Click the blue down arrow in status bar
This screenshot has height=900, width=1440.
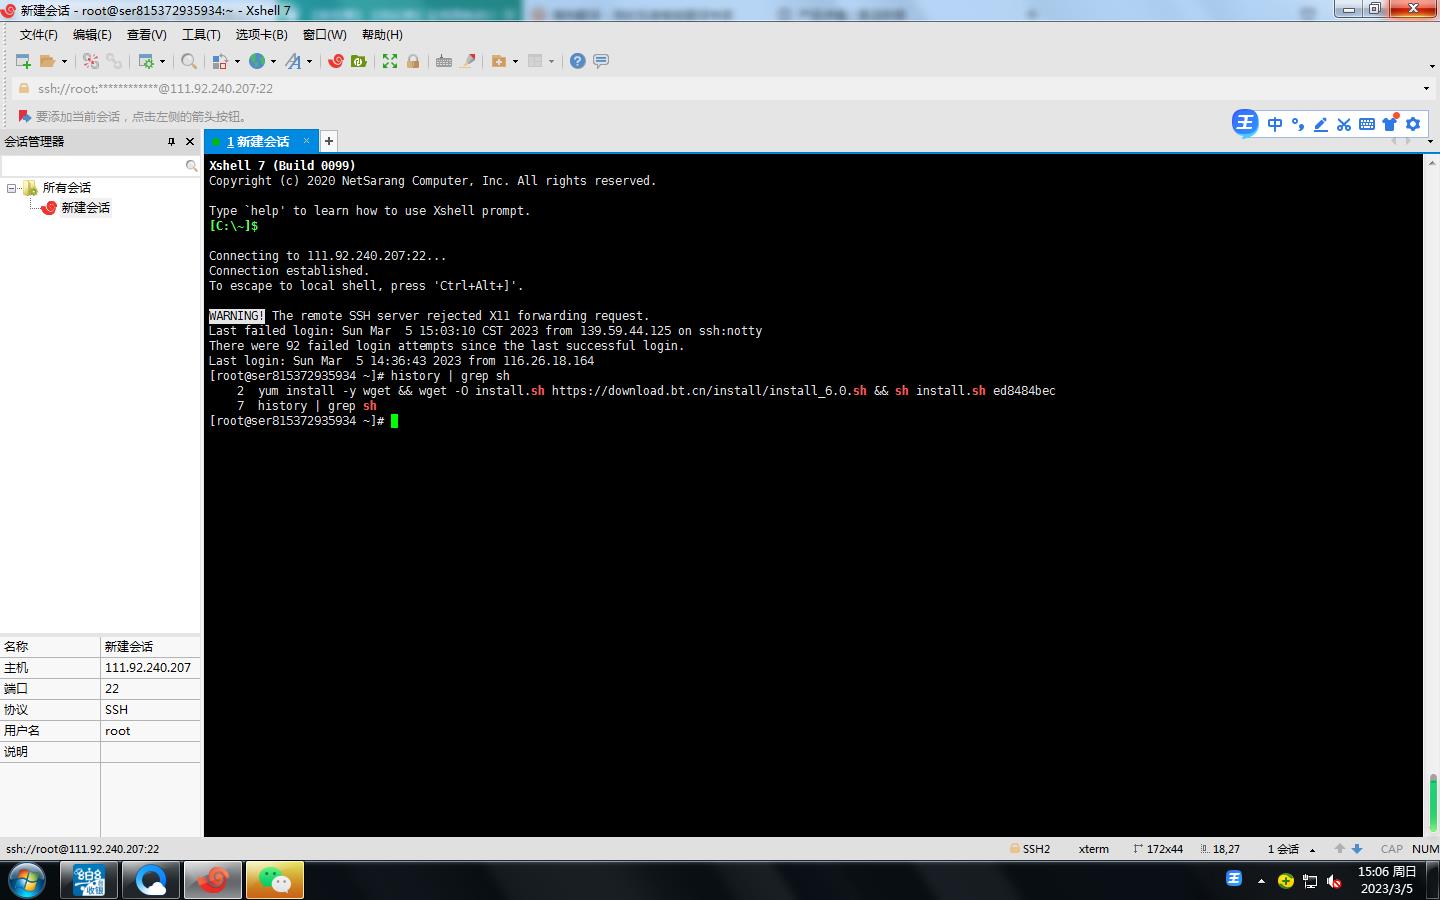1357,849
